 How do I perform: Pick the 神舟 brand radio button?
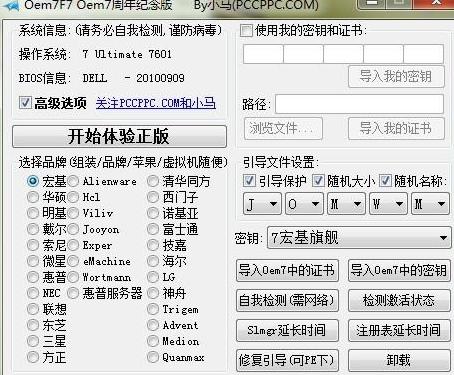click(x=153, y=293)
